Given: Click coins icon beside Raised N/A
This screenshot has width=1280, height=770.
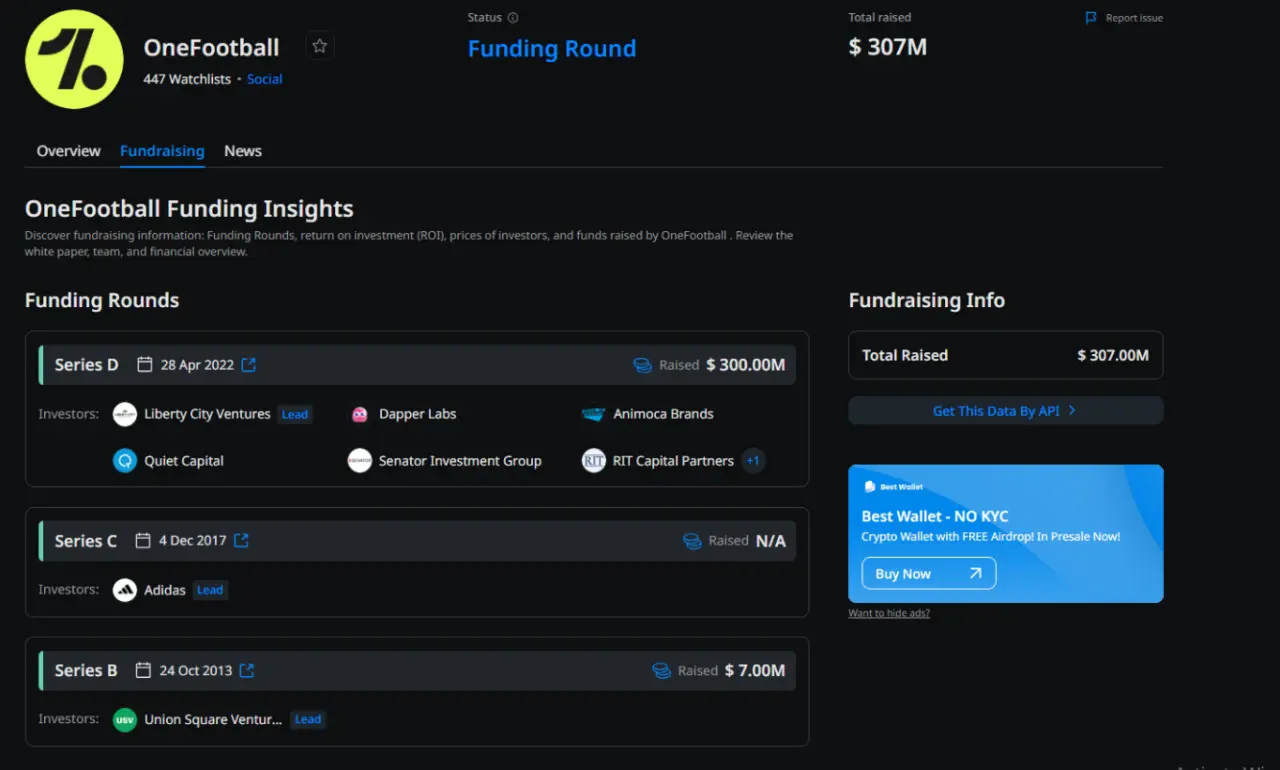Looking at the screenshot, I should 692,541.
